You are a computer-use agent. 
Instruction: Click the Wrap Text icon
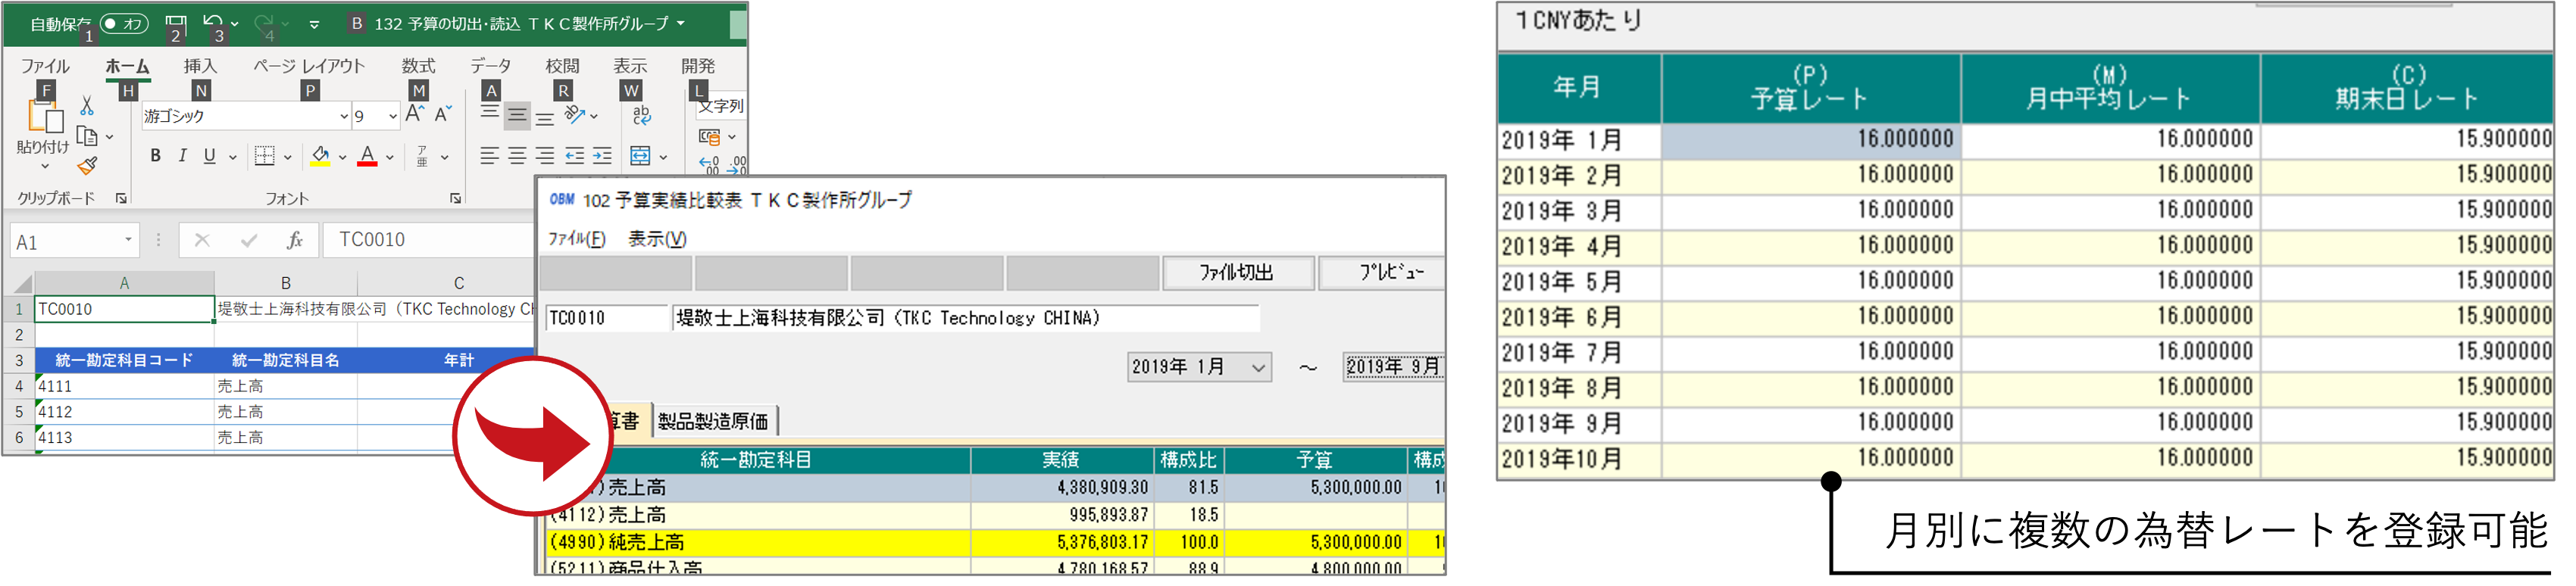(x=642, y=115)
